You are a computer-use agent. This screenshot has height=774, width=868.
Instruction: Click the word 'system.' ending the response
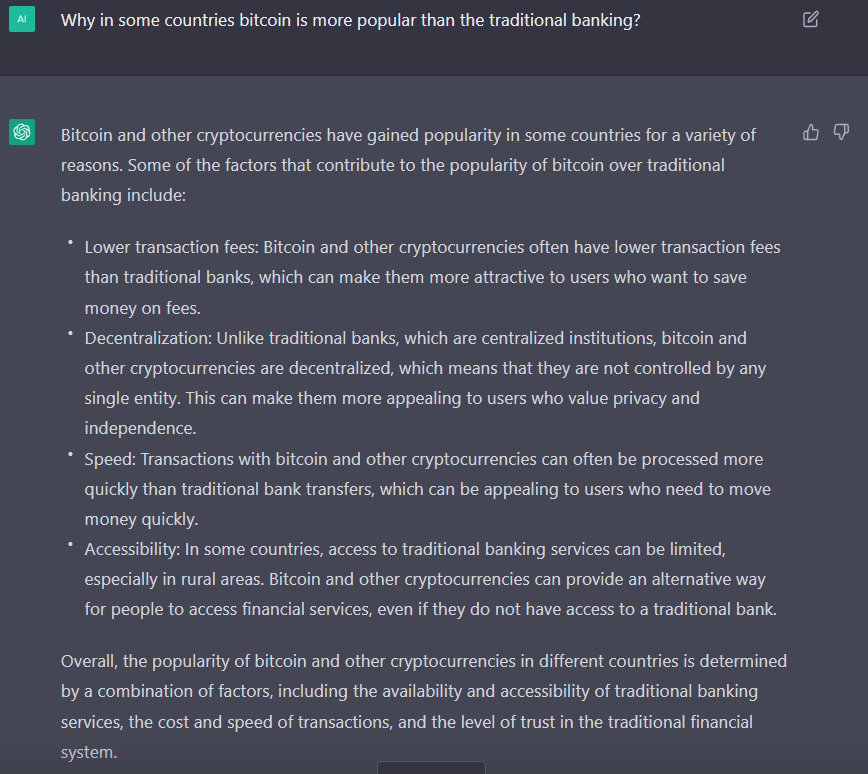(x=89, y=752)
